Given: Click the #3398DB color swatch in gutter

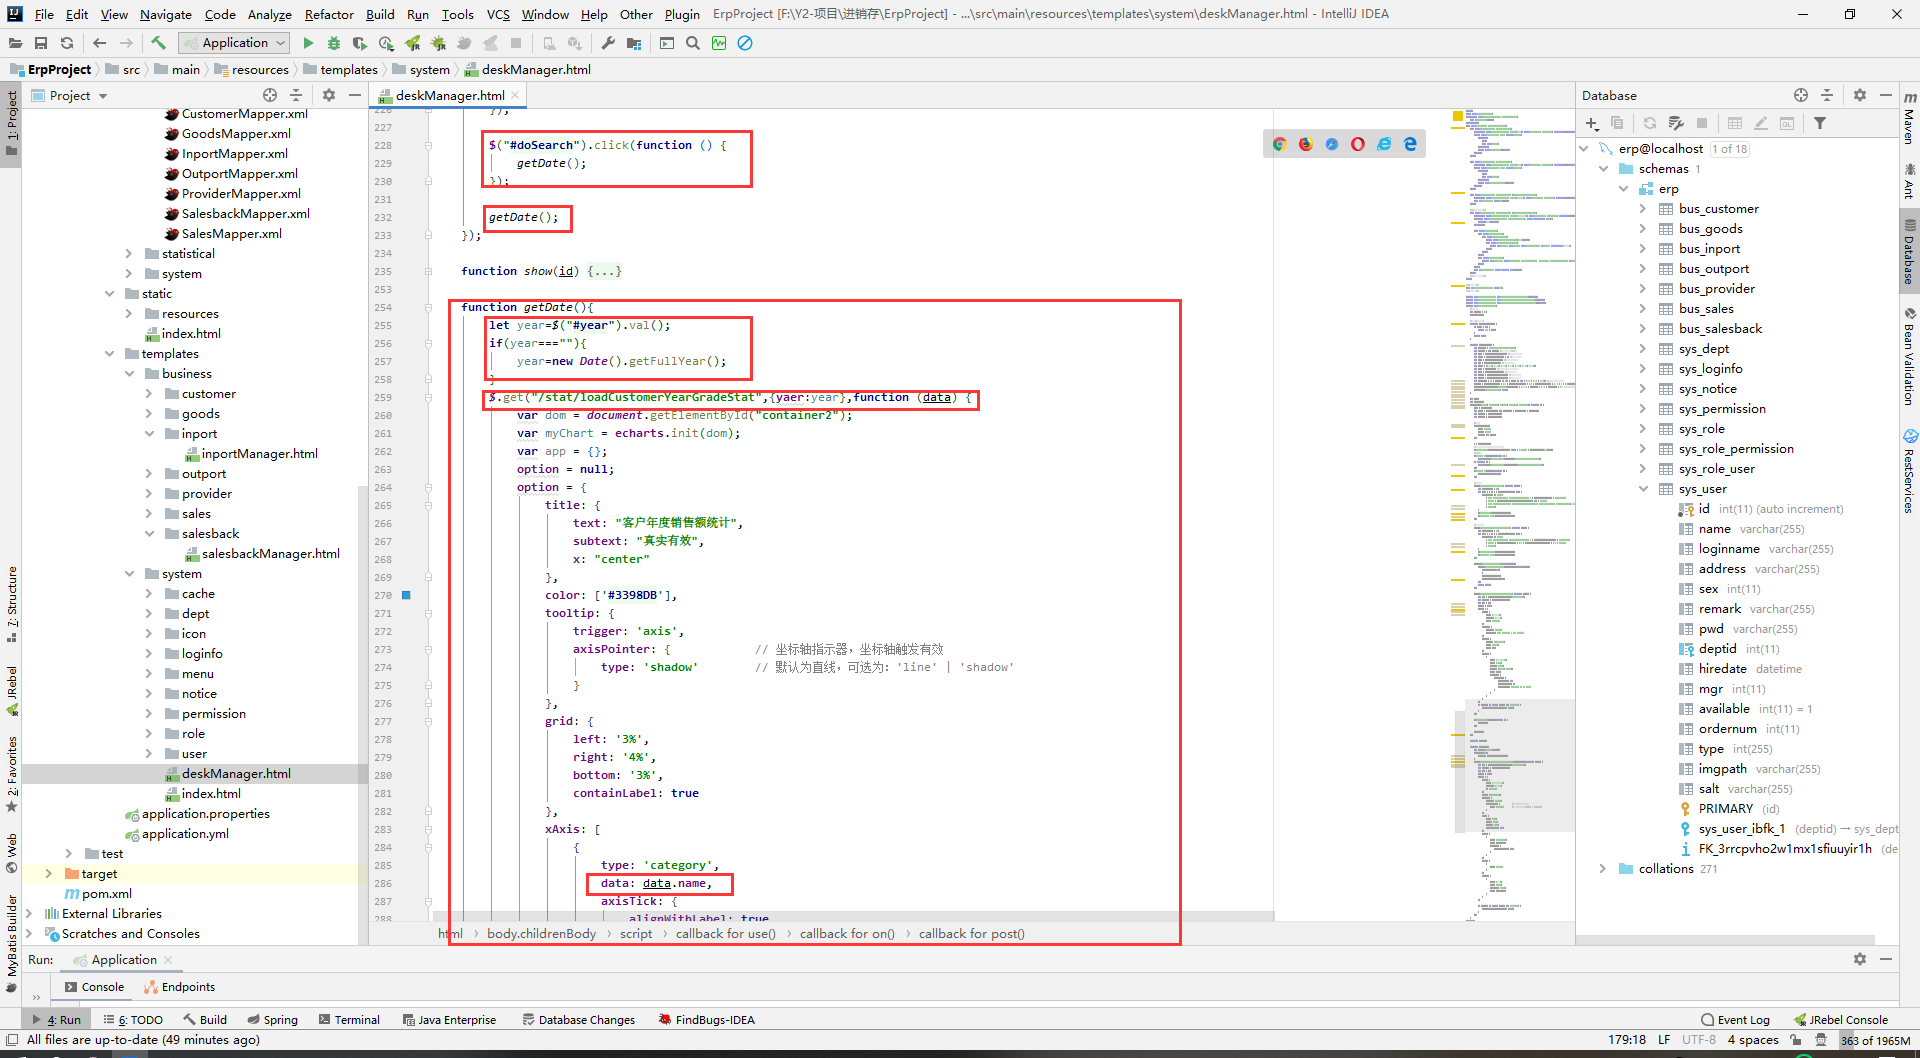Looking at the screenshot, I should (x=407, y=595).
